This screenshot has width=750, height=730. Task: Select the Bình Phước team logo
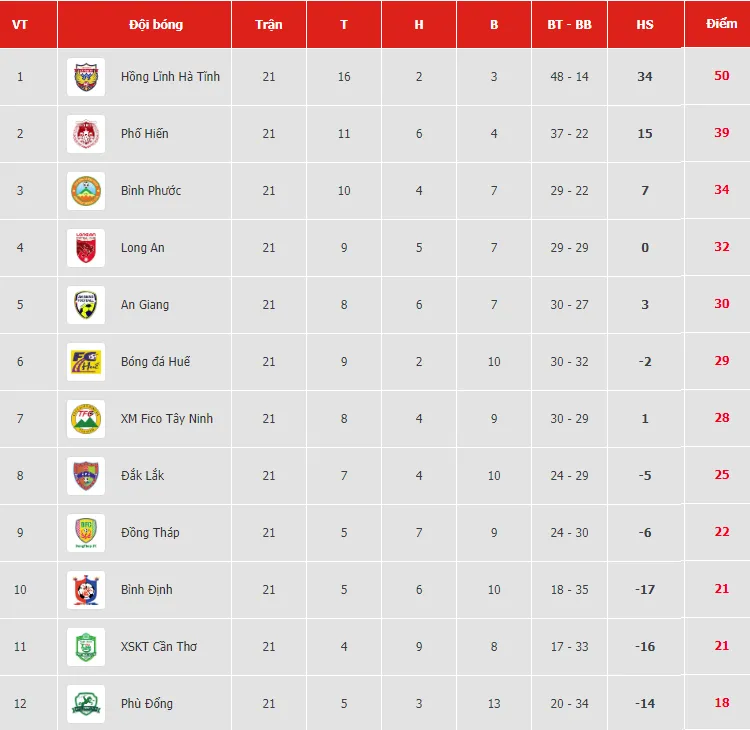tap(85, 191)
